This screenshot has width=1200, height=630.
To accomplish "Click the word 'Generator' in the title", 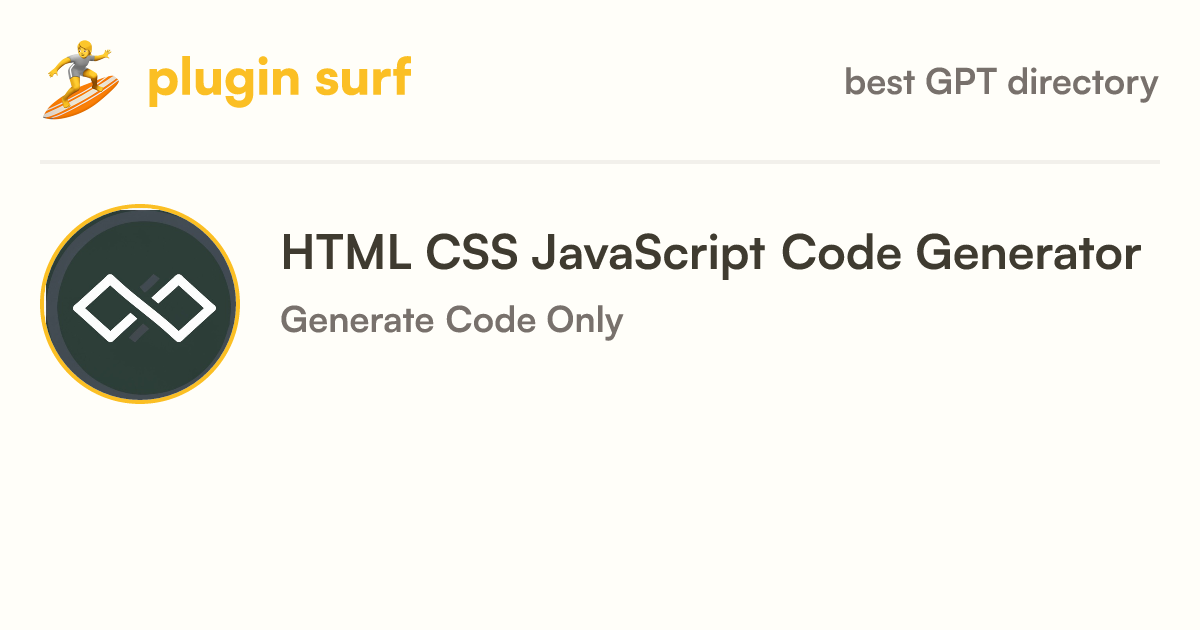I will pyautogui.click(x=1029, y=254).
